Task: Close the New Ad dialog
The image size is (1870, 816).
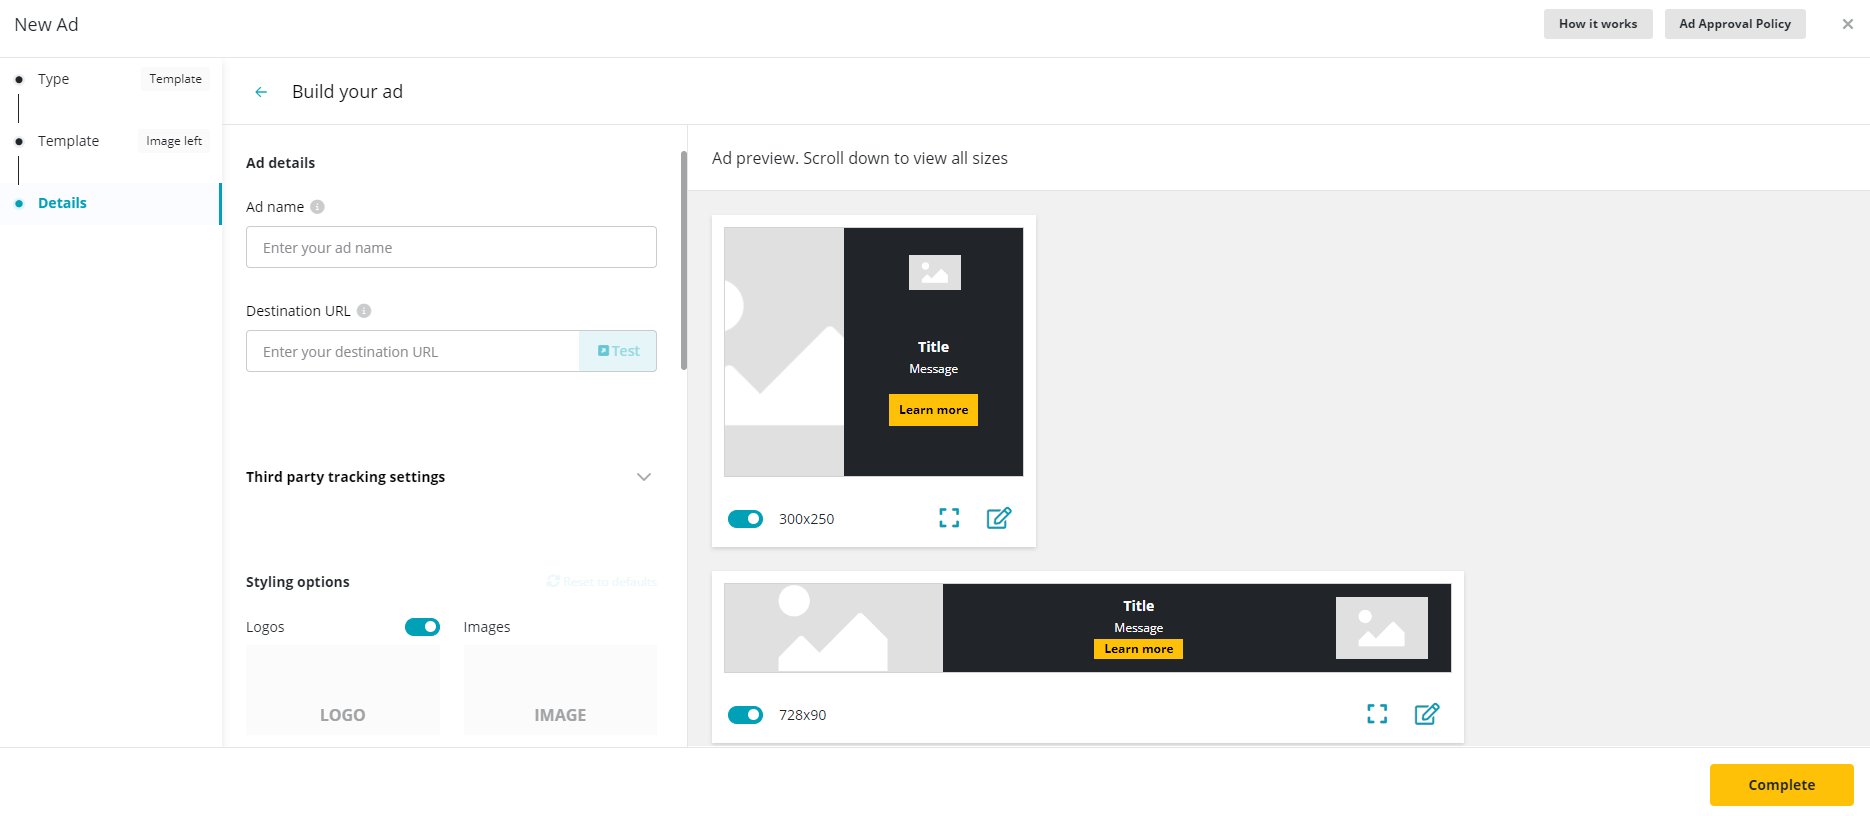Action: pyautogui.click(x=1847, y=24)
